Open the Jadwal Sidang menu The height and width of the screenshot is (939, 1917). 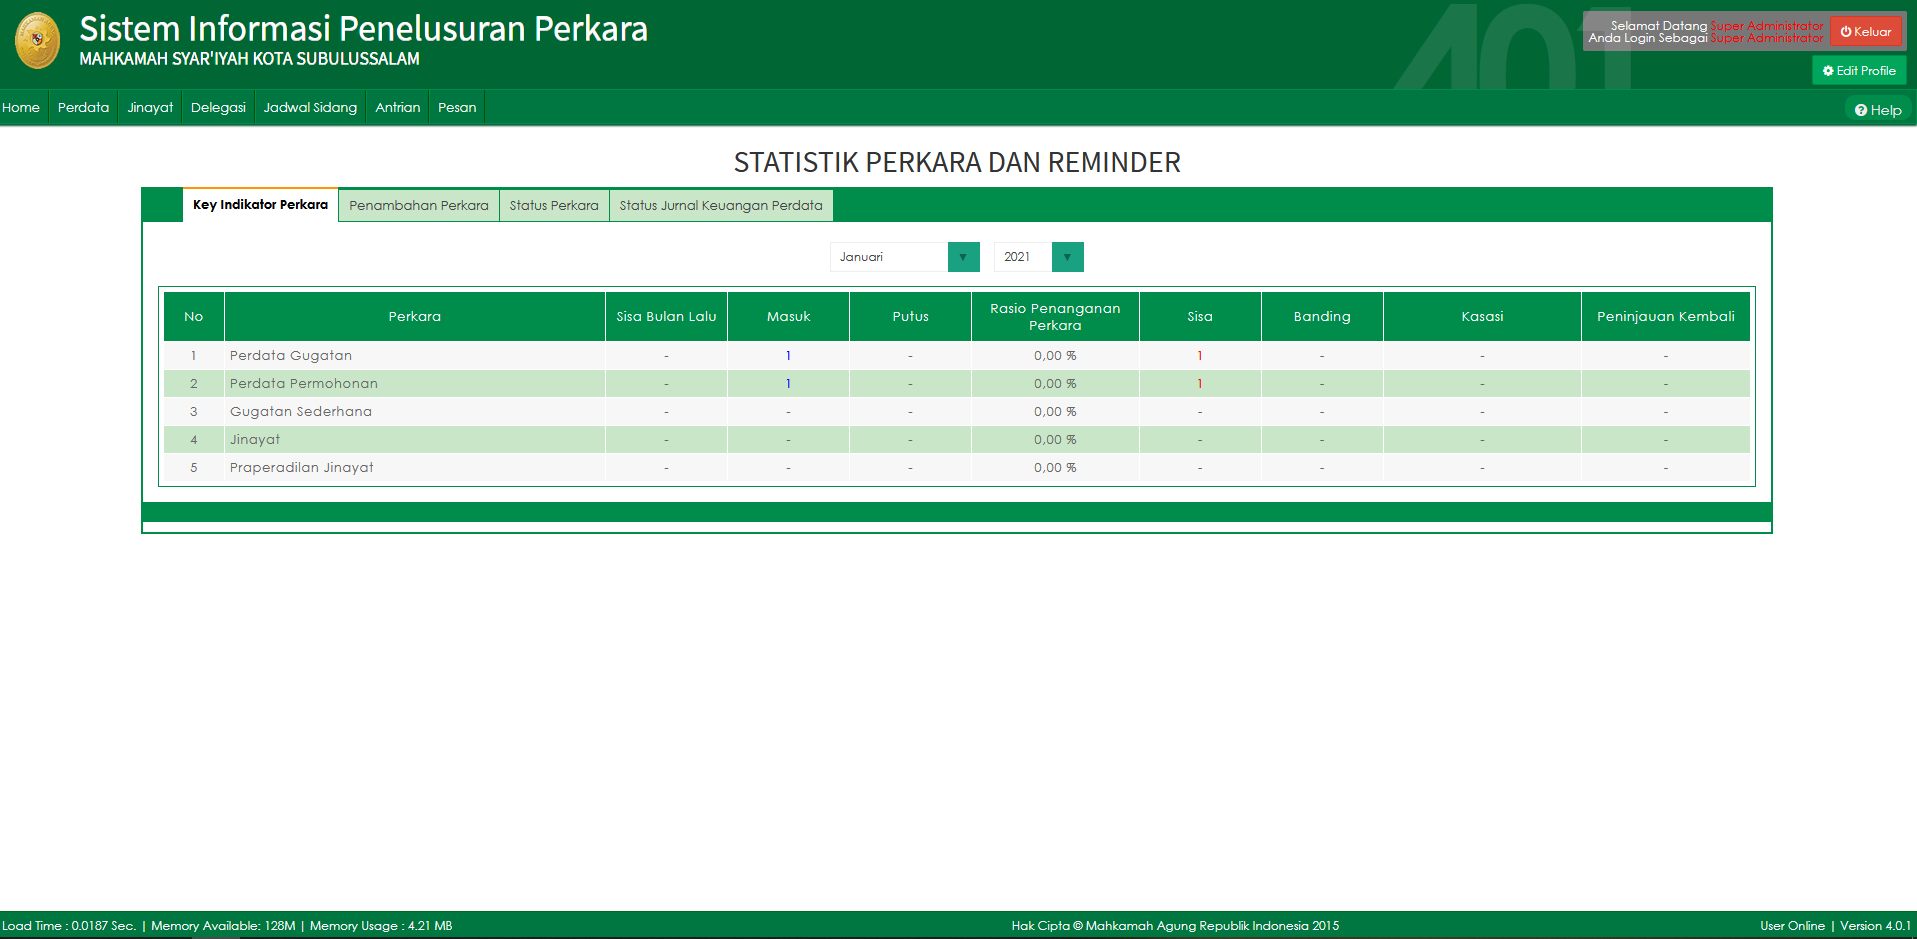coord(310,108)
